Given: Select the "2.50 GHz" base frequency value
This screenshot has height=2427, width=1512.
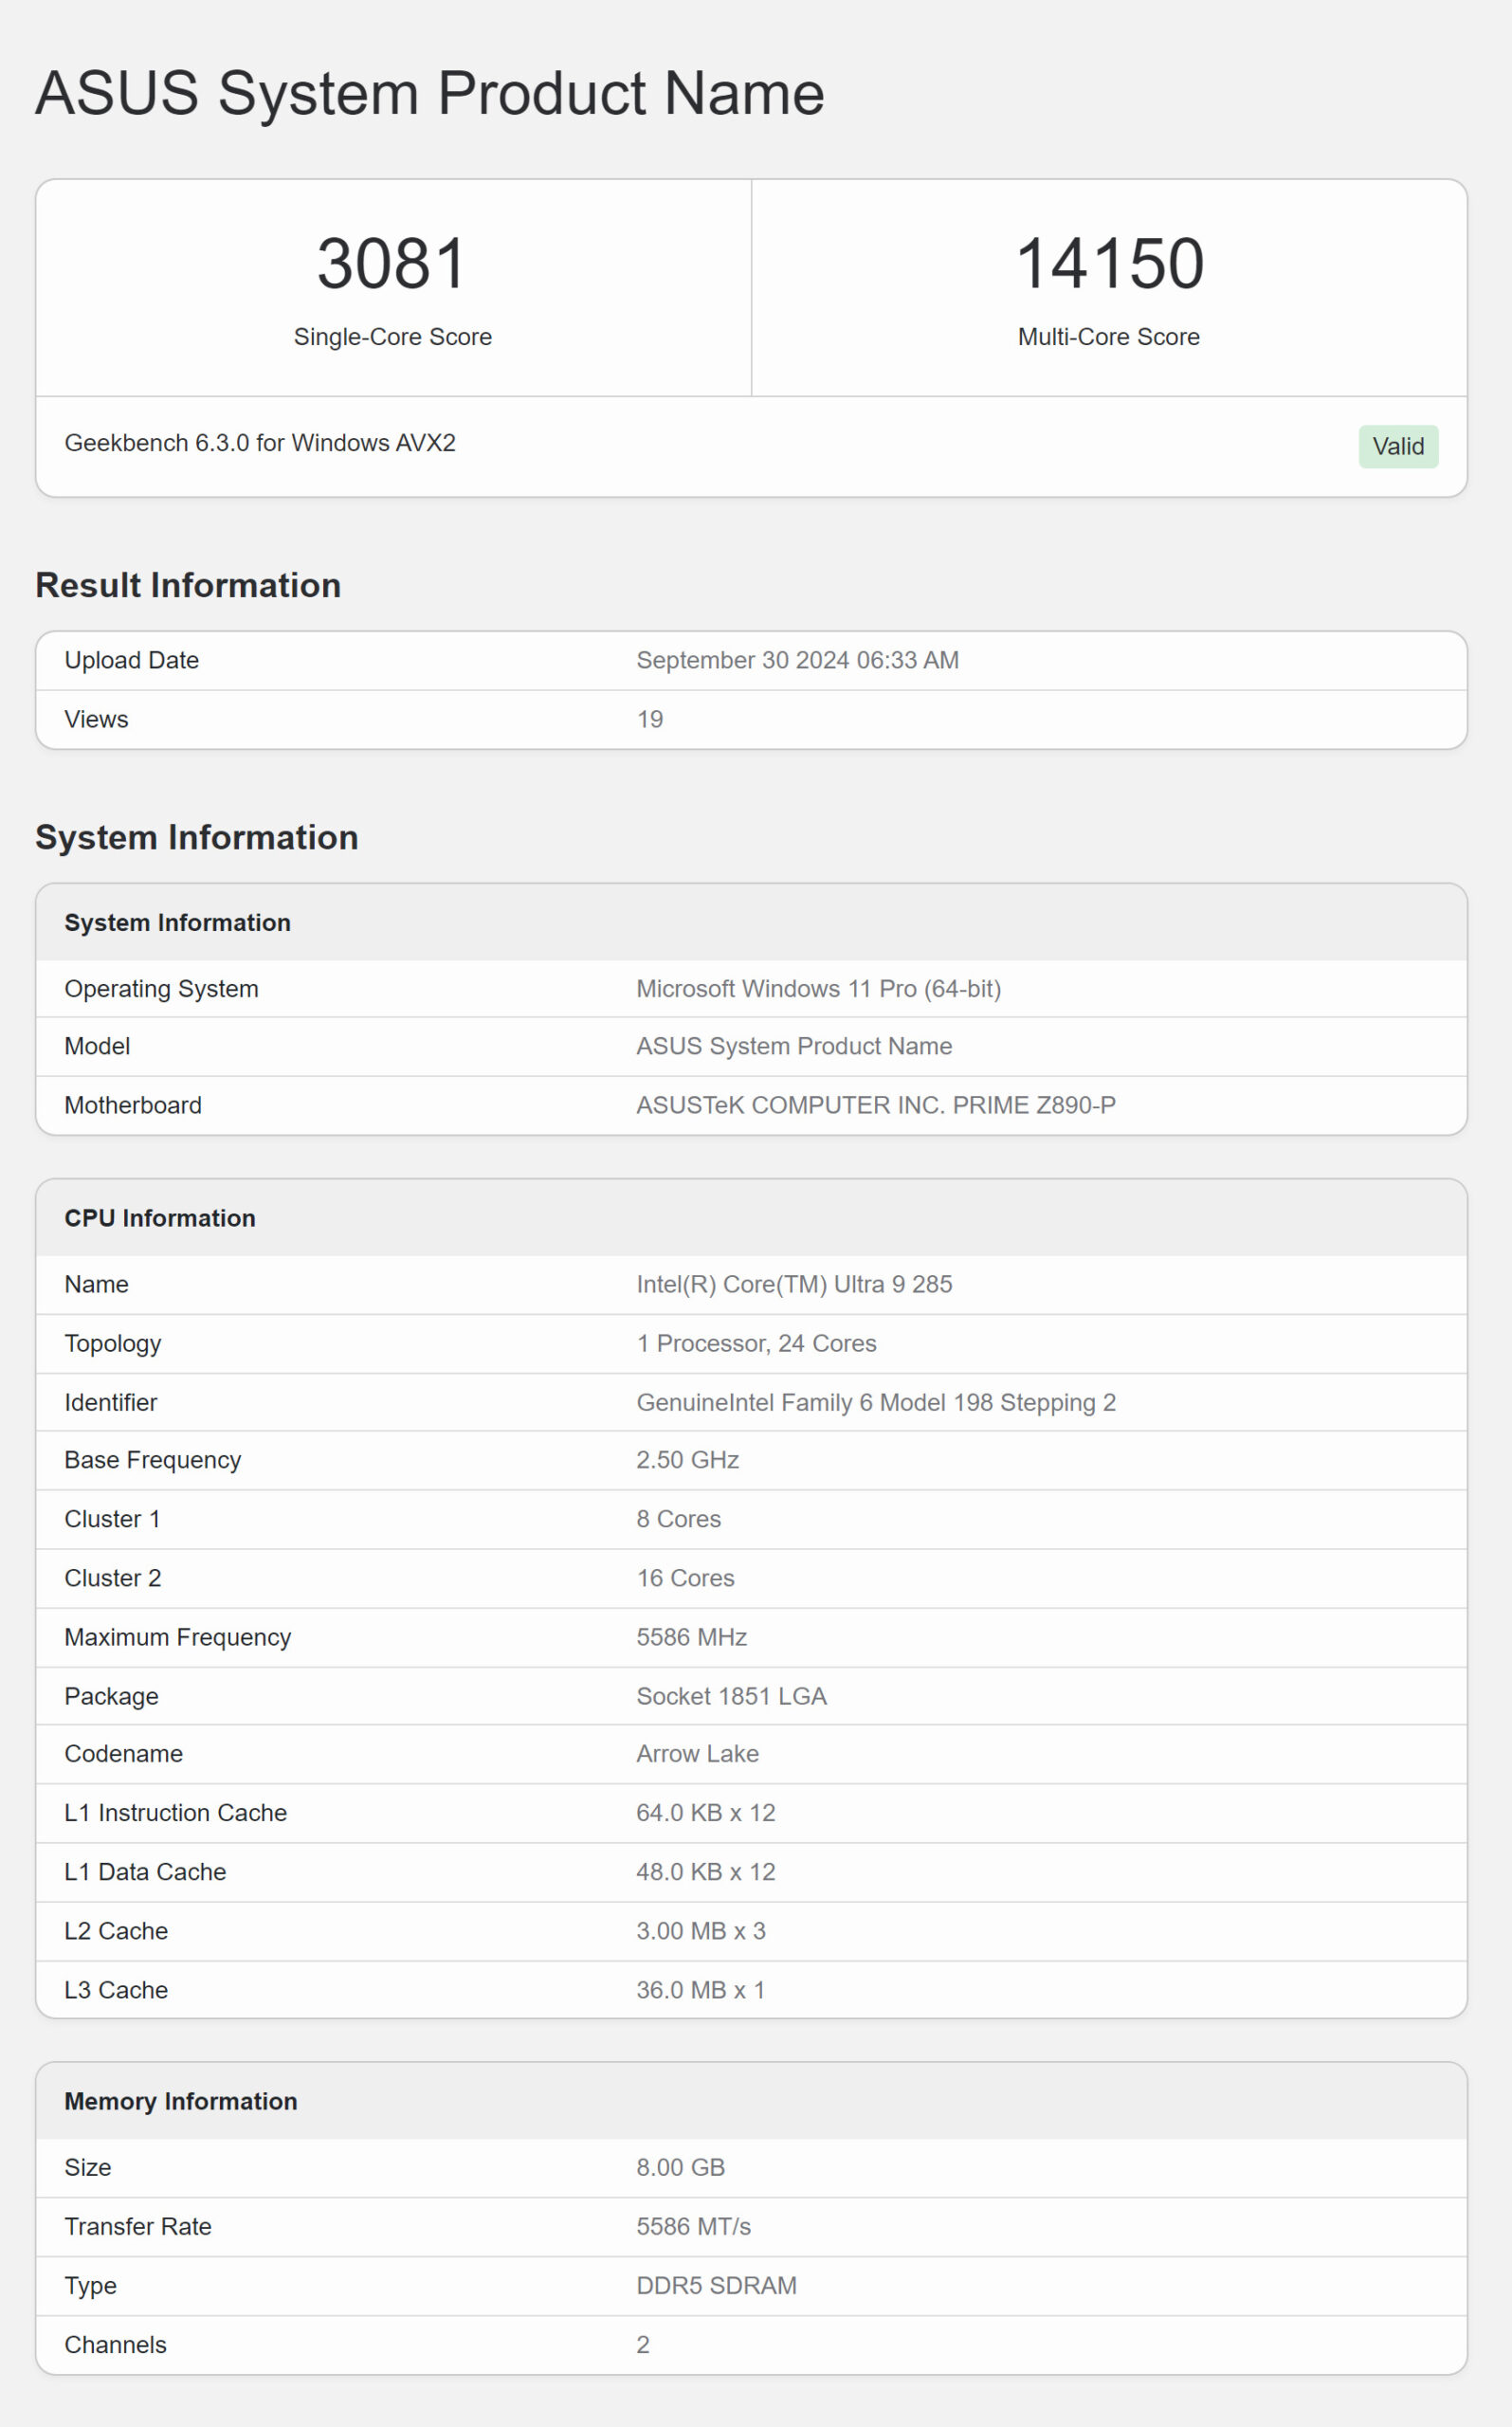Looking at the screenshot, I should (x=687, y=1460).
